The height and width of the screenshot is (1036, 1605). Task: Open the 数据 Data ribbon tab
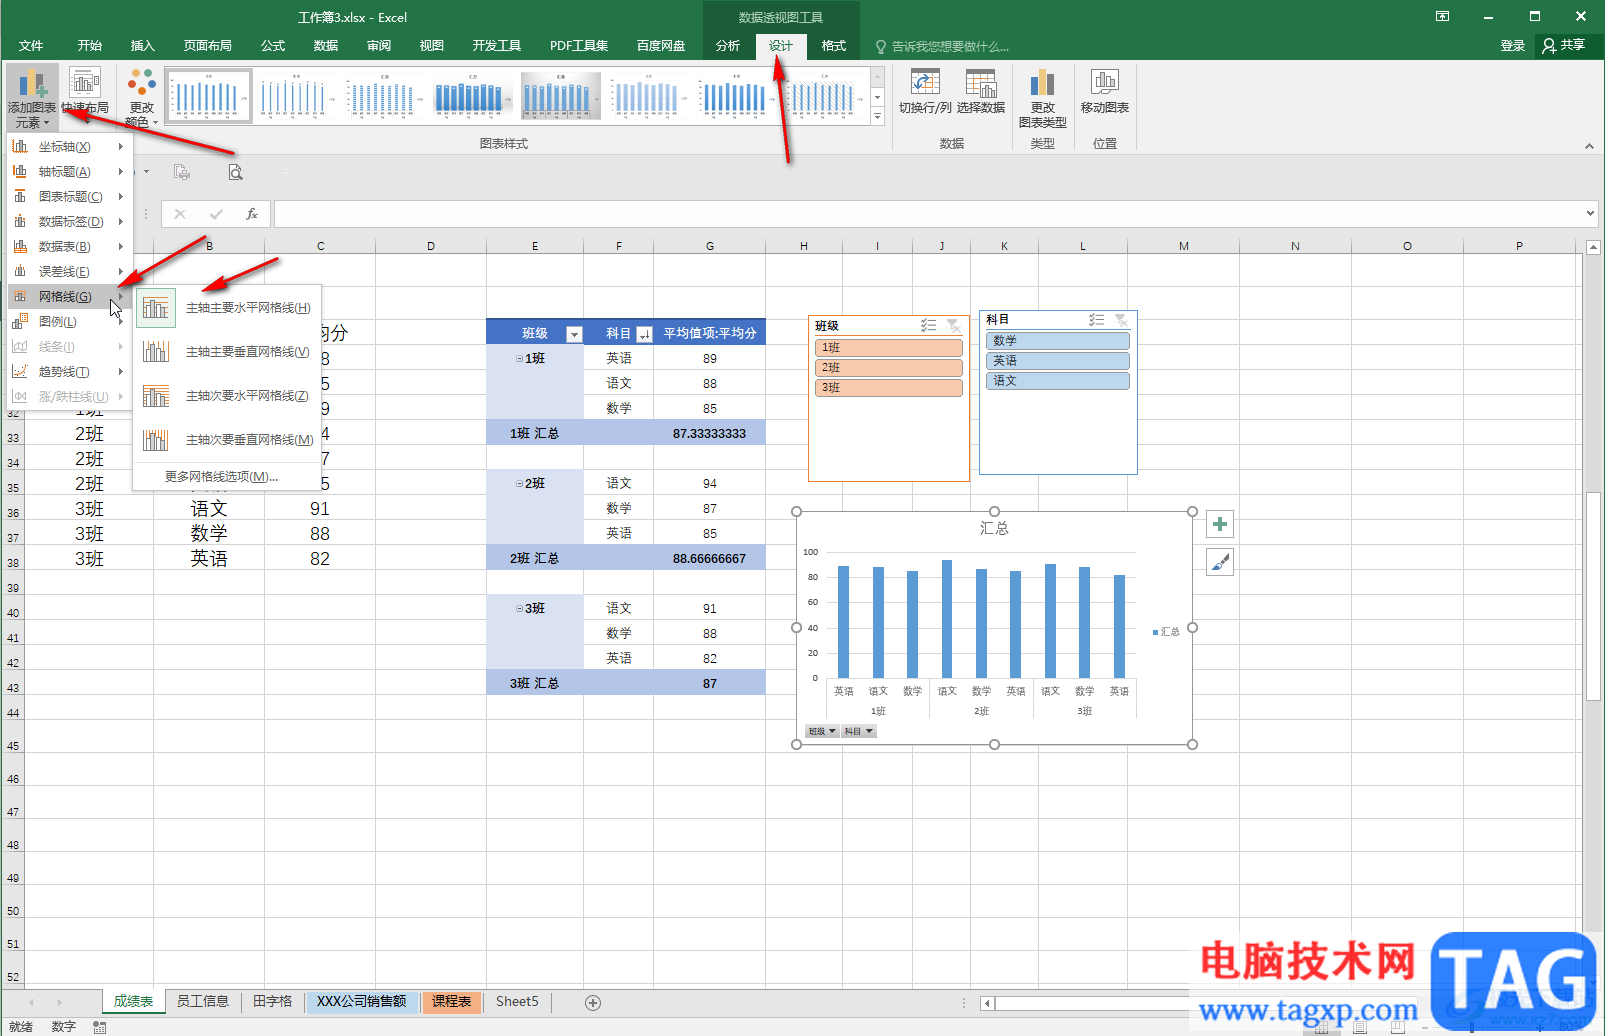326,46
